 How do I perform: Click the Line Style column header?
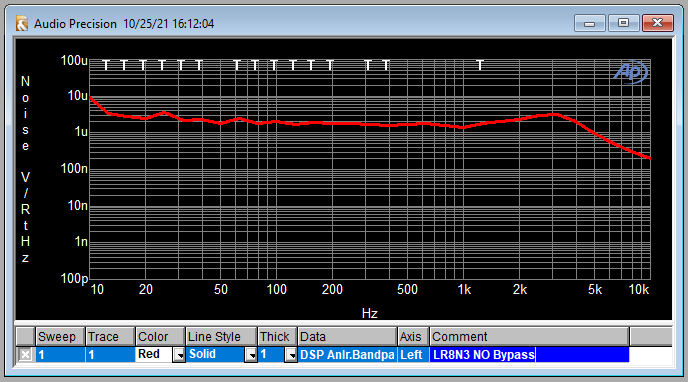pos(221,337)
